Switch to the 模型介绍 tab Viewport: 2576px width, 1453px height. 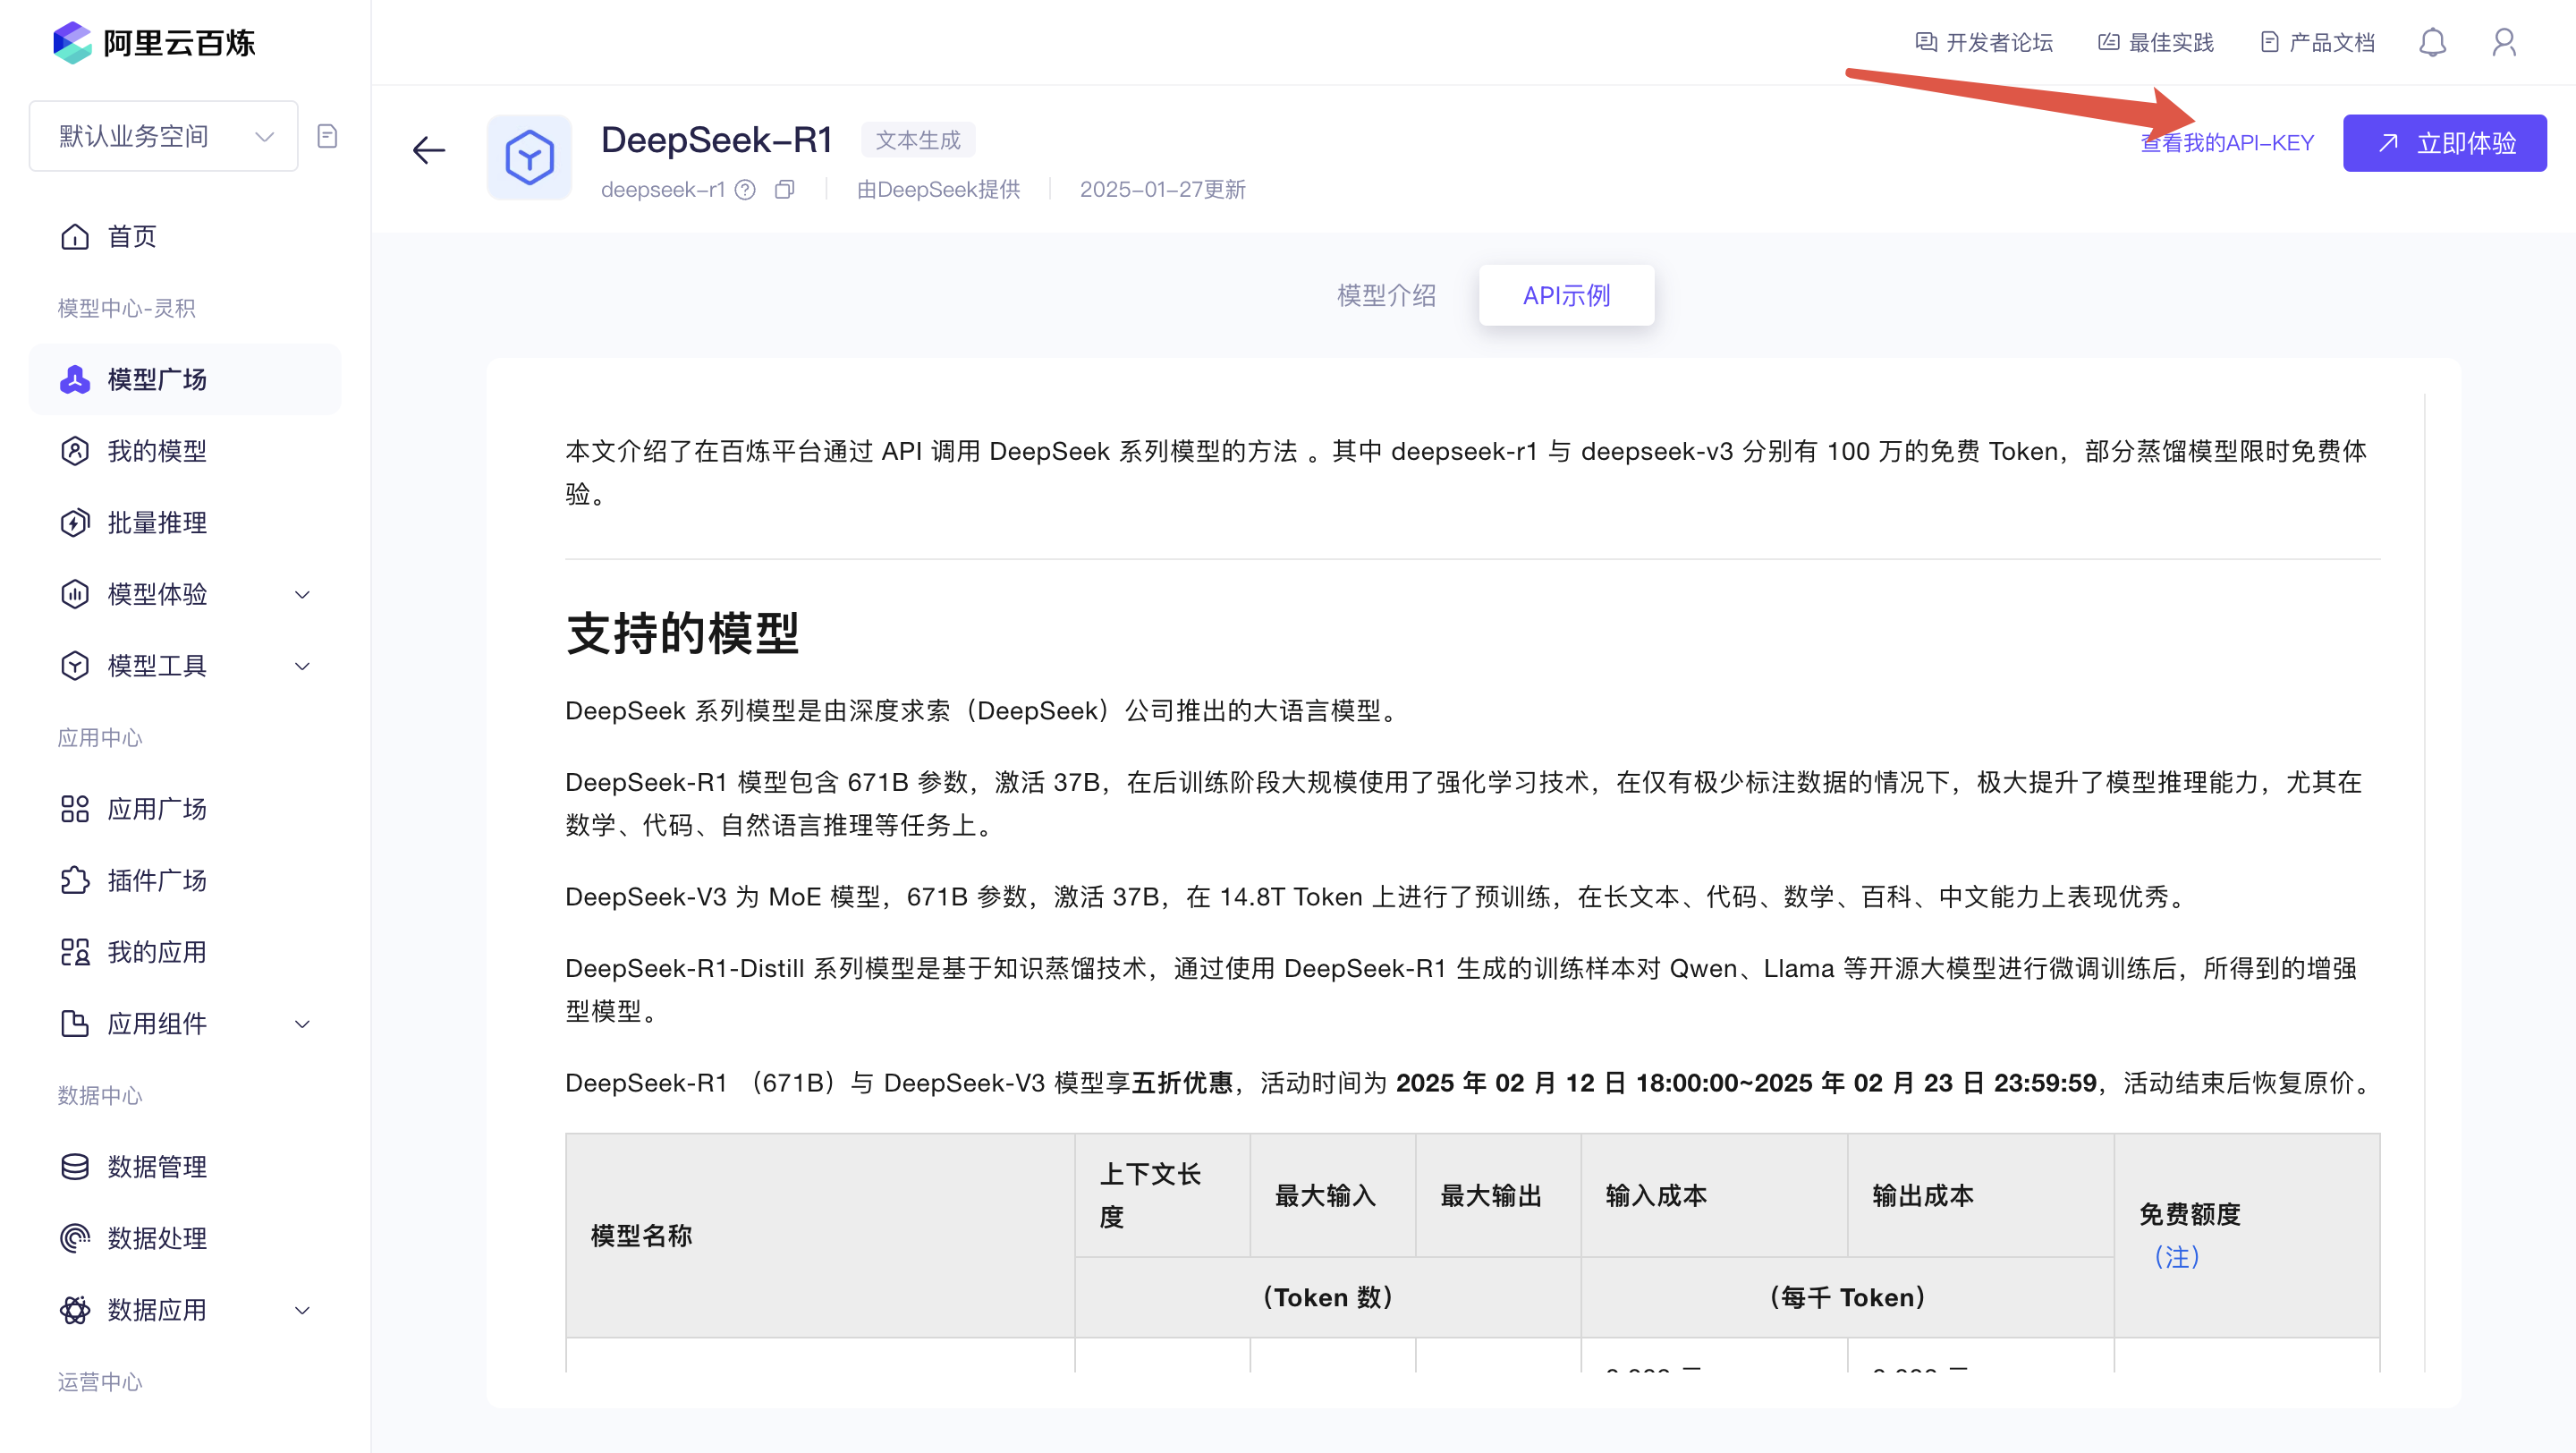1387,295
